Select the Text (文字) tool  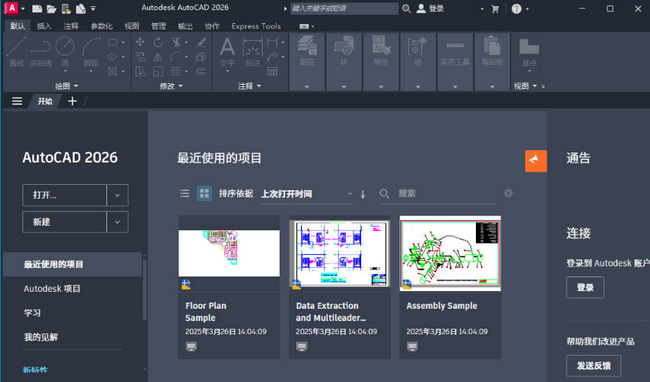pyautogui.click(x=227, y=53)
